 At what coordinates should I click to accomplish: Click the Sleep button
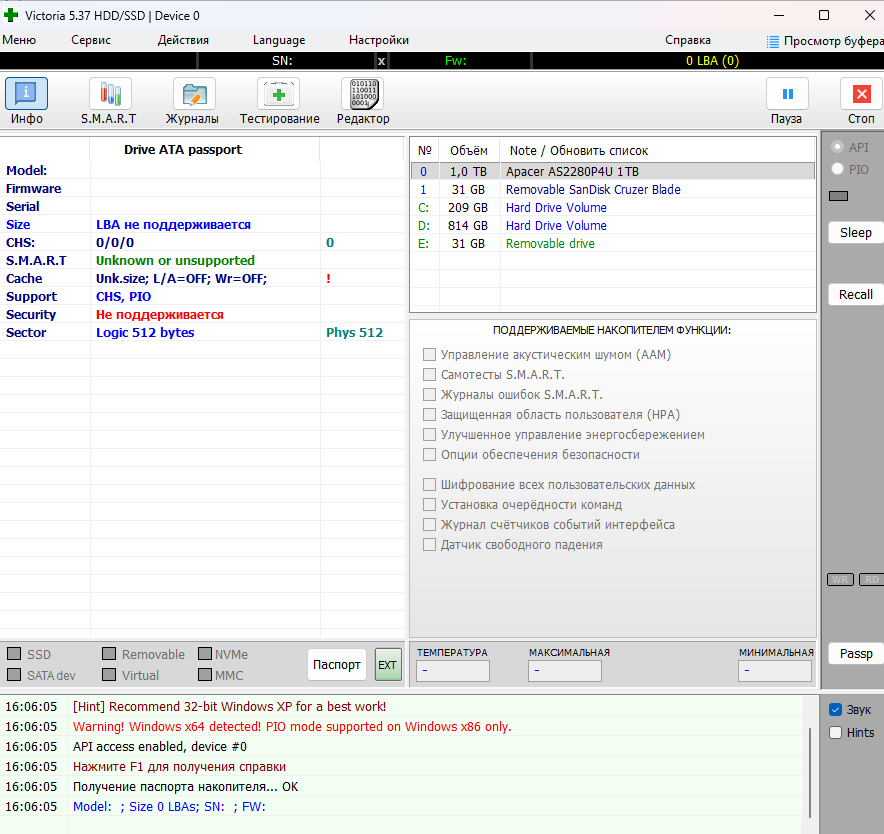(x=855, y=233)
